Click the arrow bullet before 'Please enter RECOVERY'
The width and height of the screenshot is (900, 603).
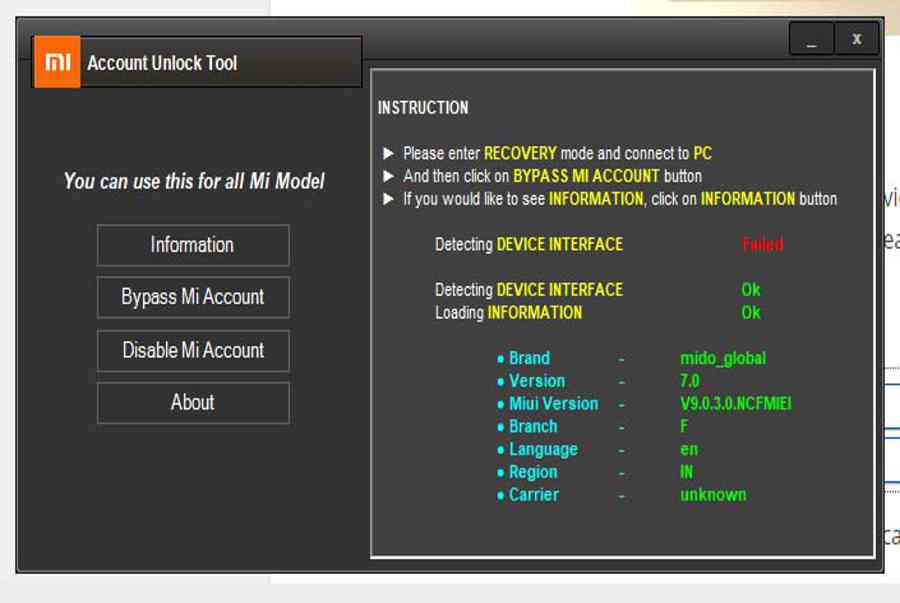point(389,154)
